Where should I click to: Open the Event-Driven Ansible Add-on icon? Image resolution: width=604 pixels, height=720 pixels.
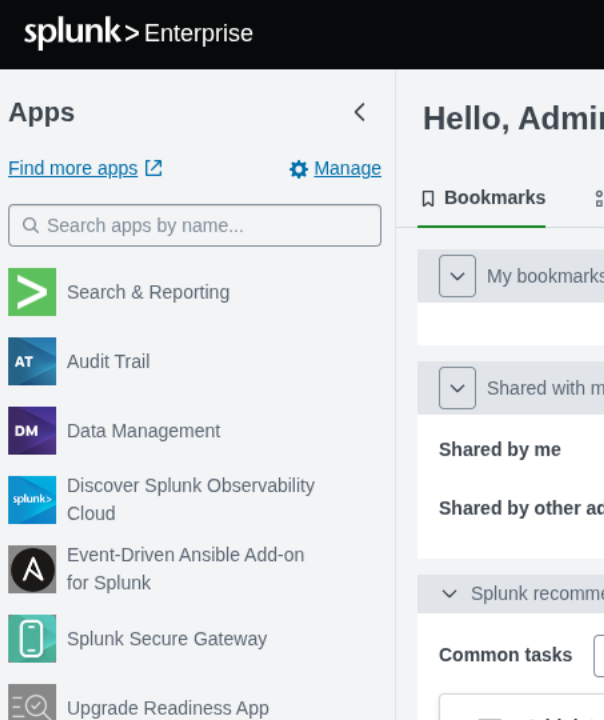32,569
